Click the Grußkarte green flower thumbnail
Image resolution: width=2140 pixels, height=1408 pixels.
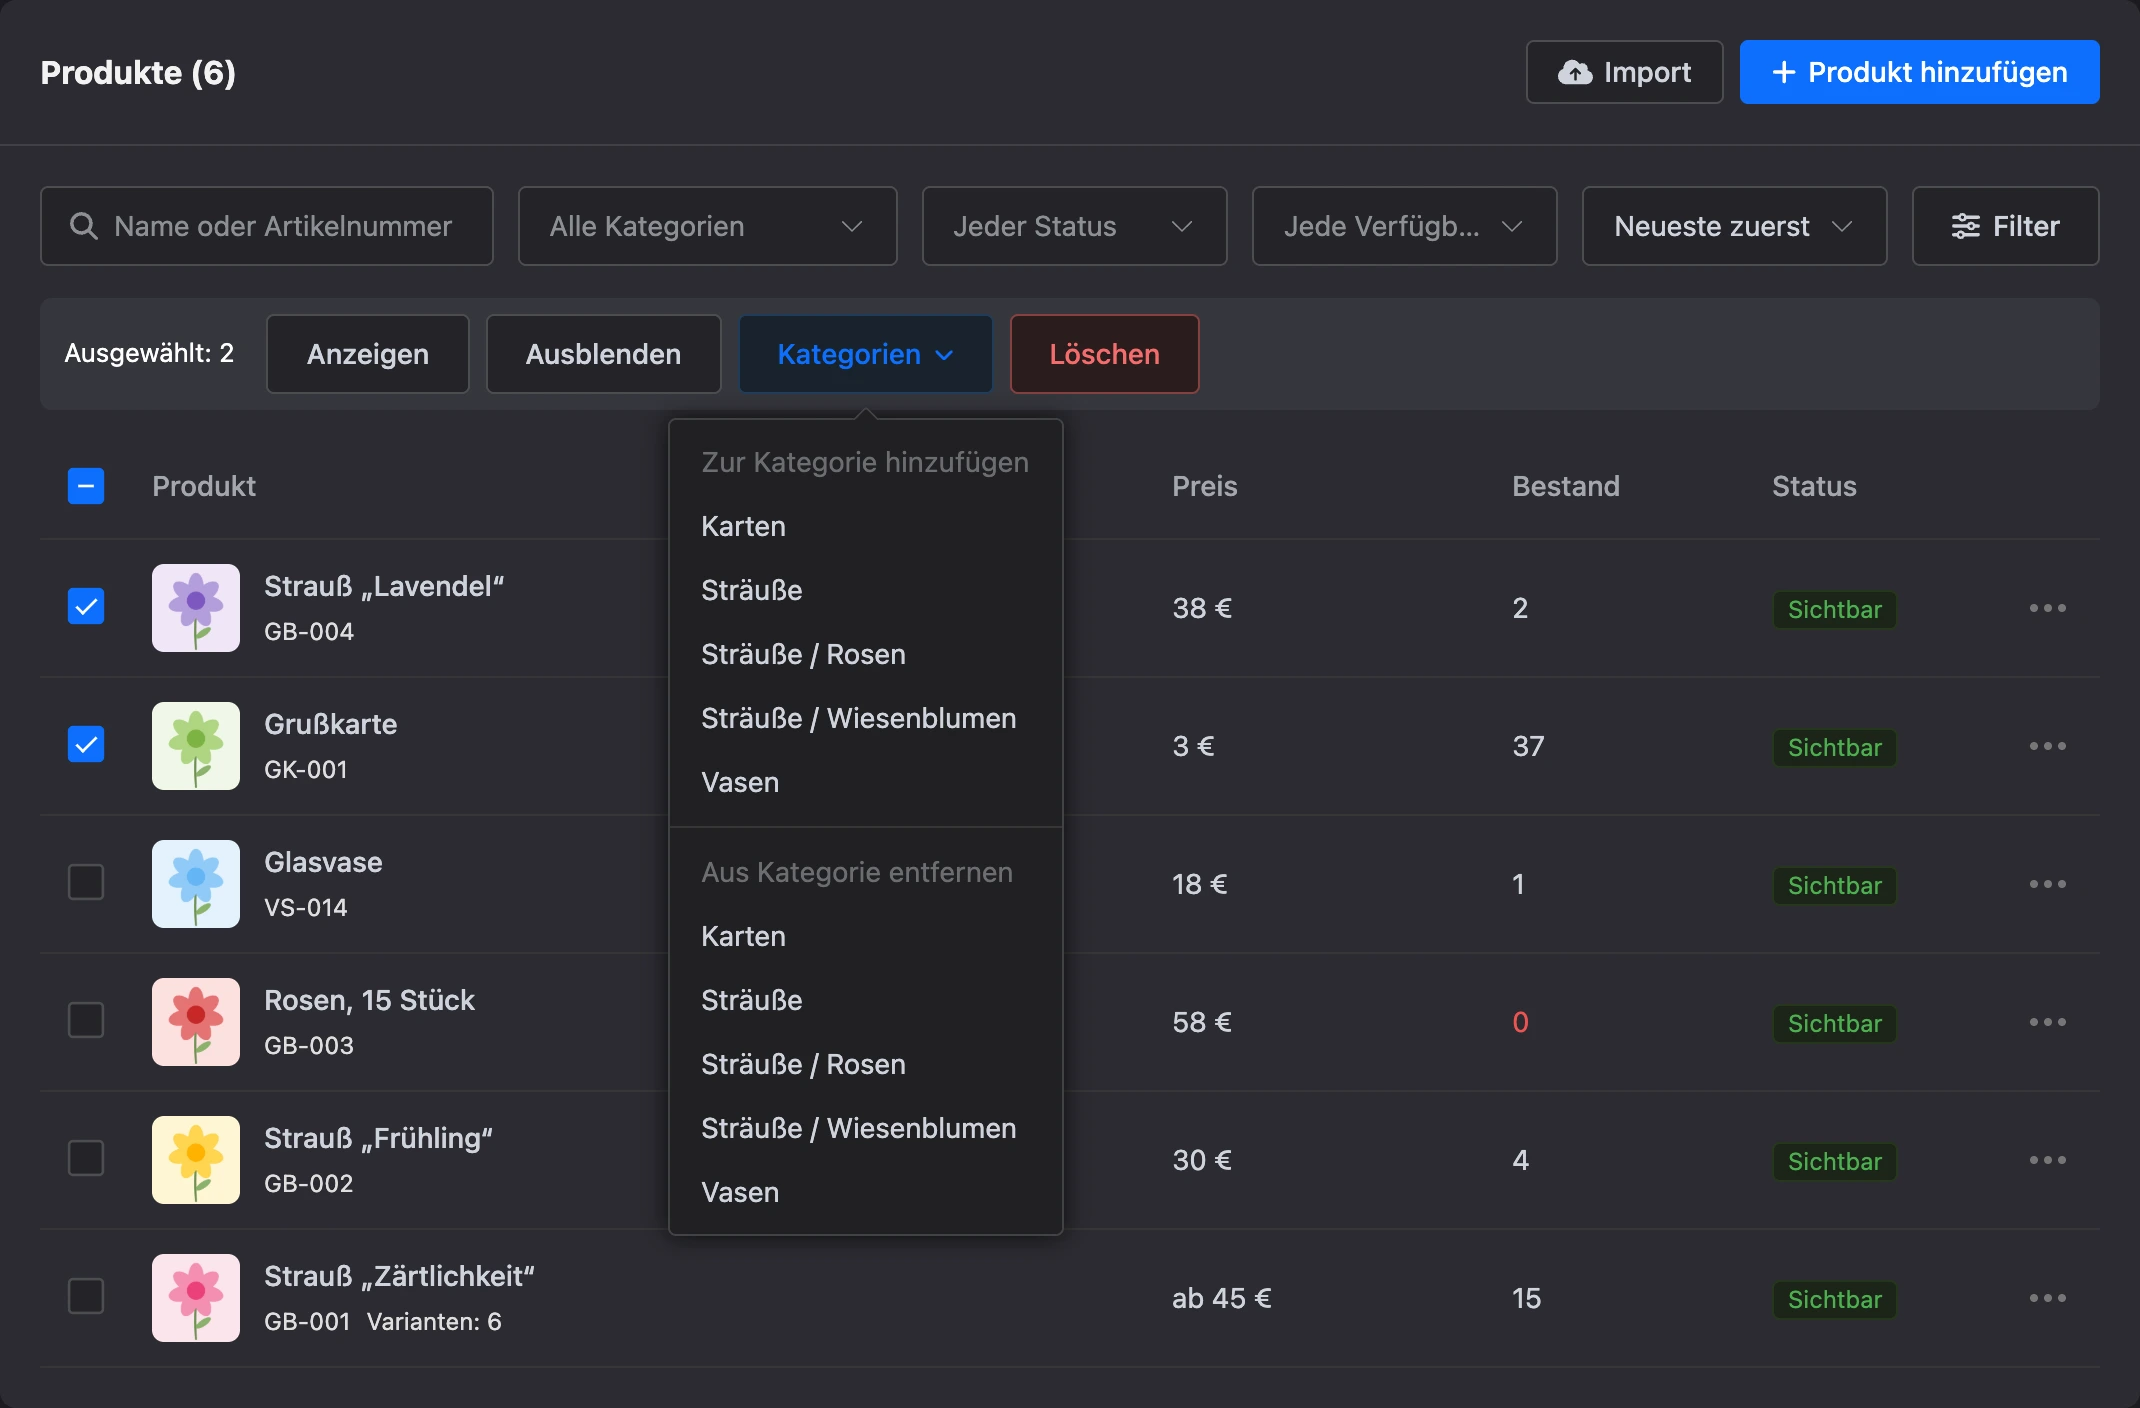click(196, 746)
